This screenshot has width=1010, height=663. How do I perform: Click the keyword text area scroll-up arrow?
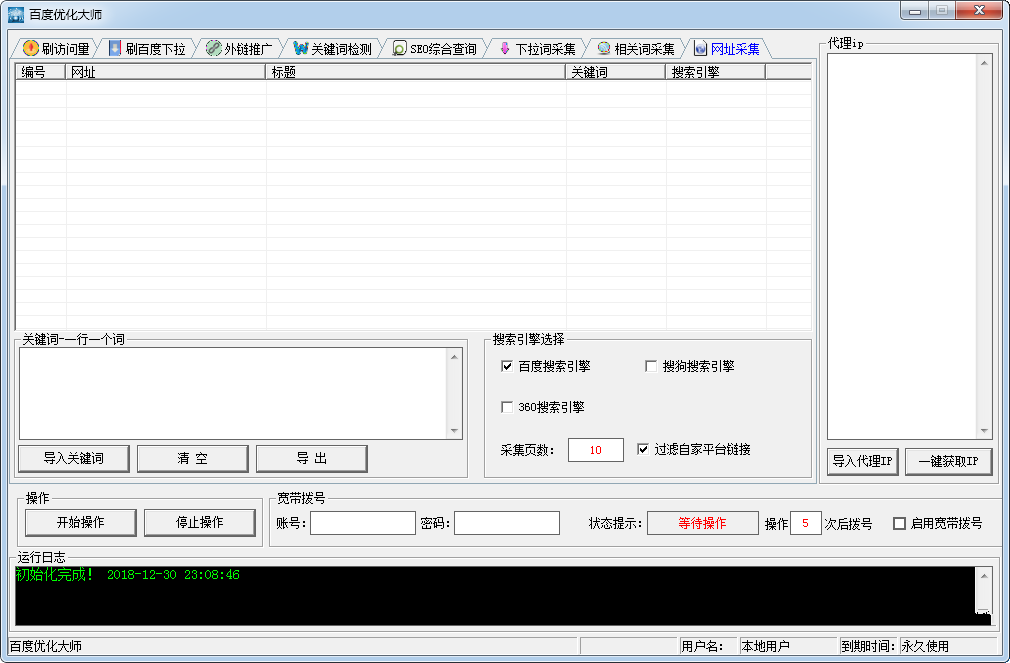[454, 356]
